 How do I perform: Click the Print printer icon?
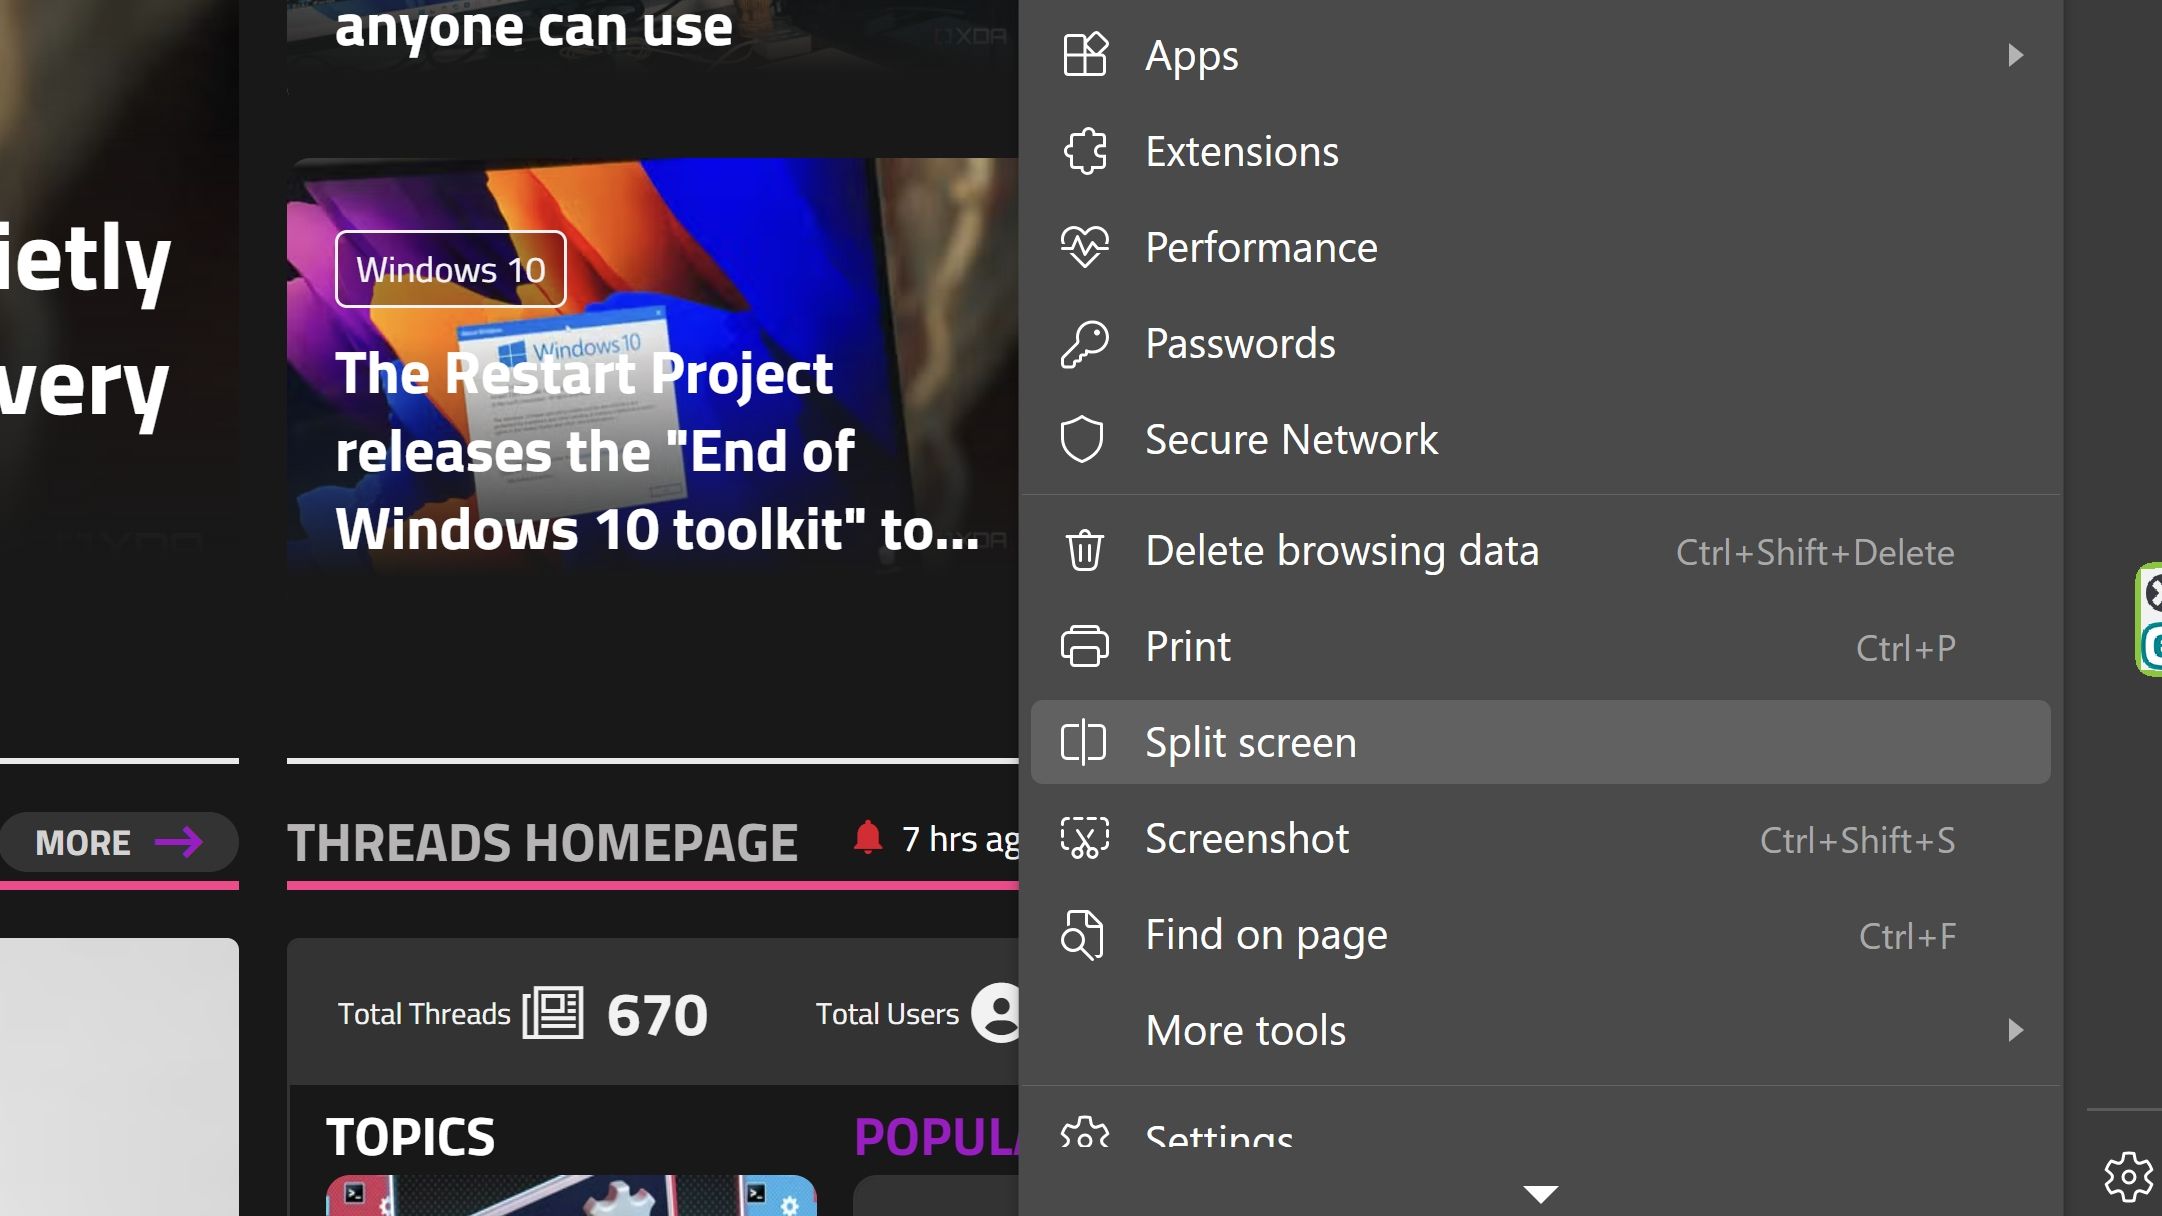click(x=1084, y=647)
